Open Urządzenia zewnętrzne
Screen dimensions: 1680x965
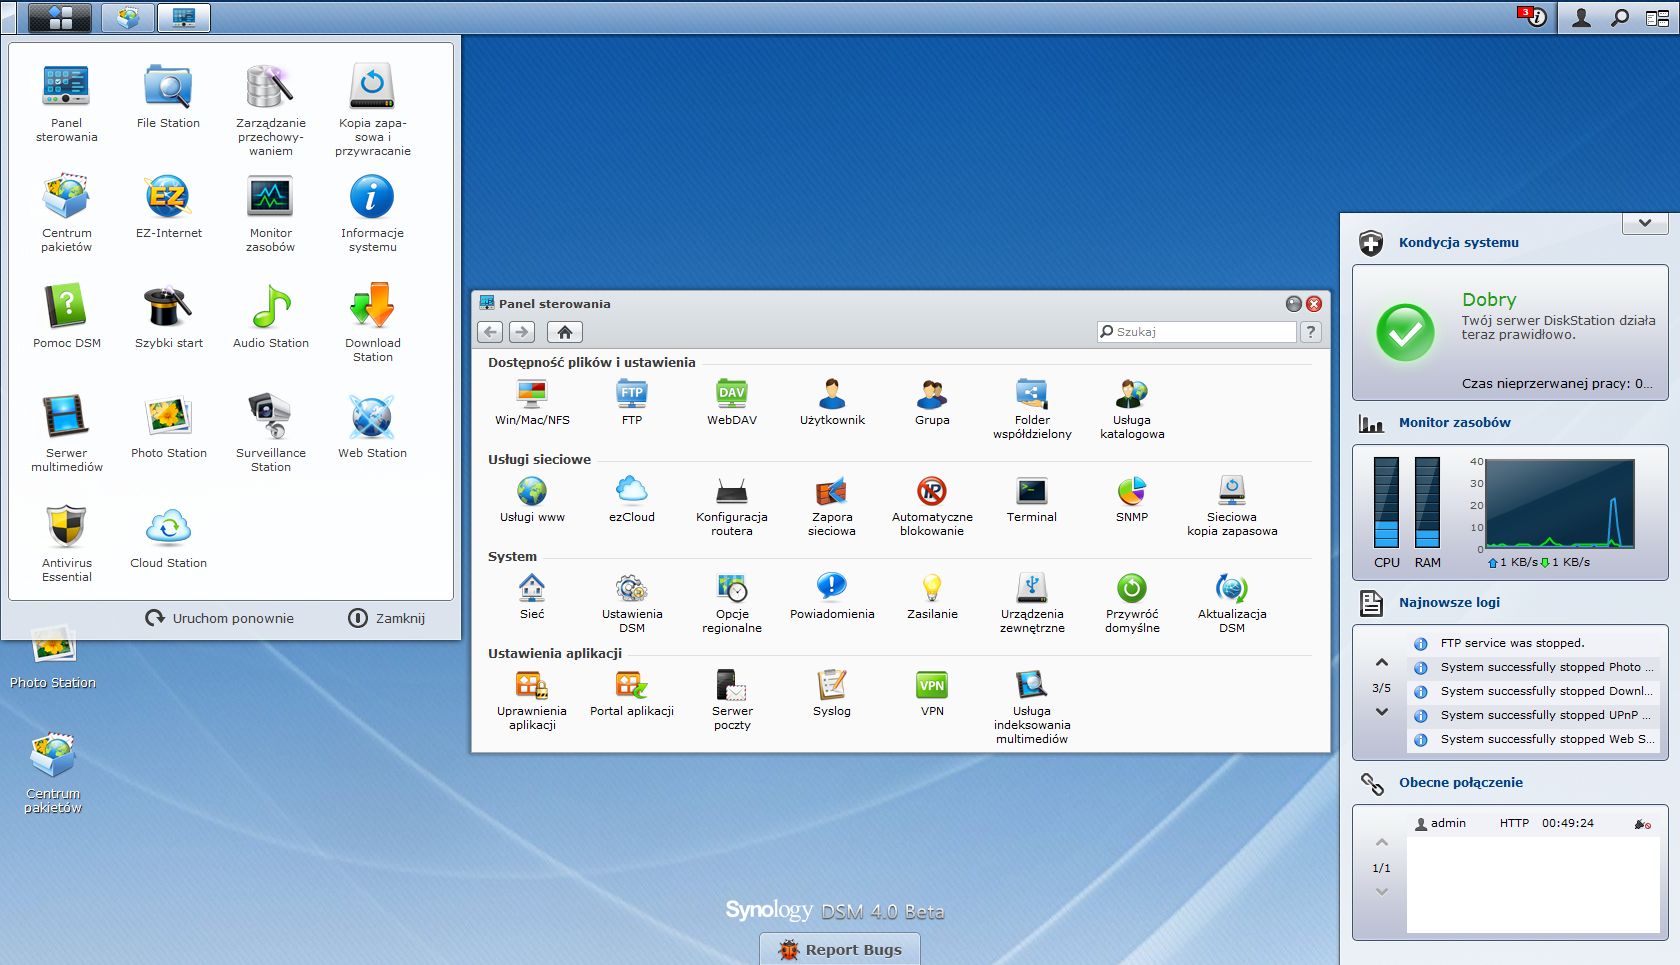pyautogui.click(x=1032, y=603)
